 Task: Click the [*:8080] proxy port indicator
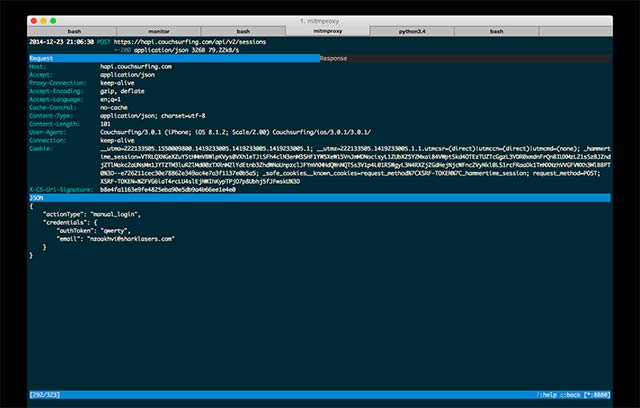pyautogui.click(x=597, y=395)
